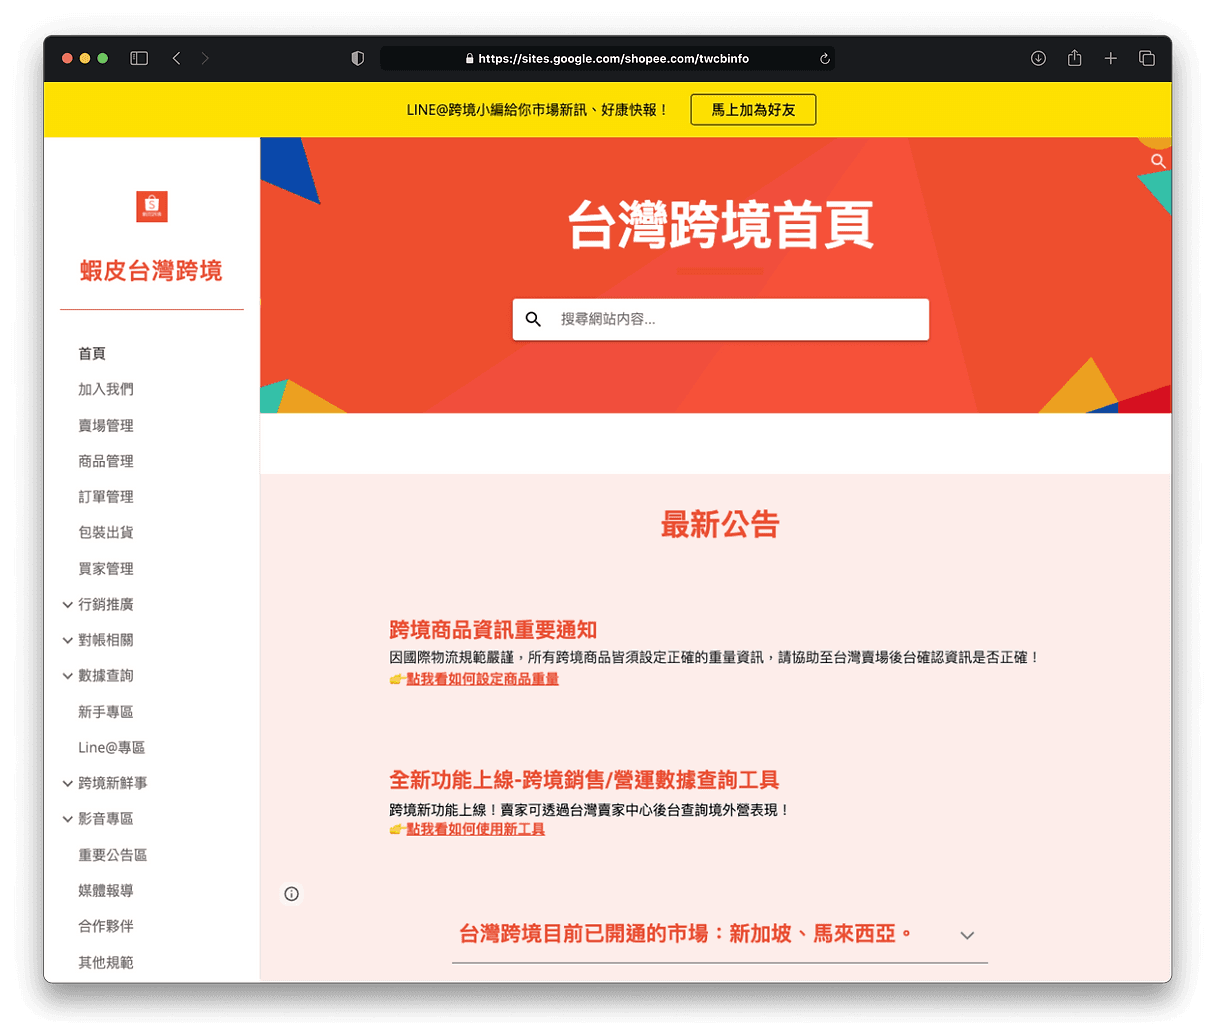Open the 跨境新鮮事 sidebar label
This screenshot has width=1216, height=1036.
coord(113,783)
